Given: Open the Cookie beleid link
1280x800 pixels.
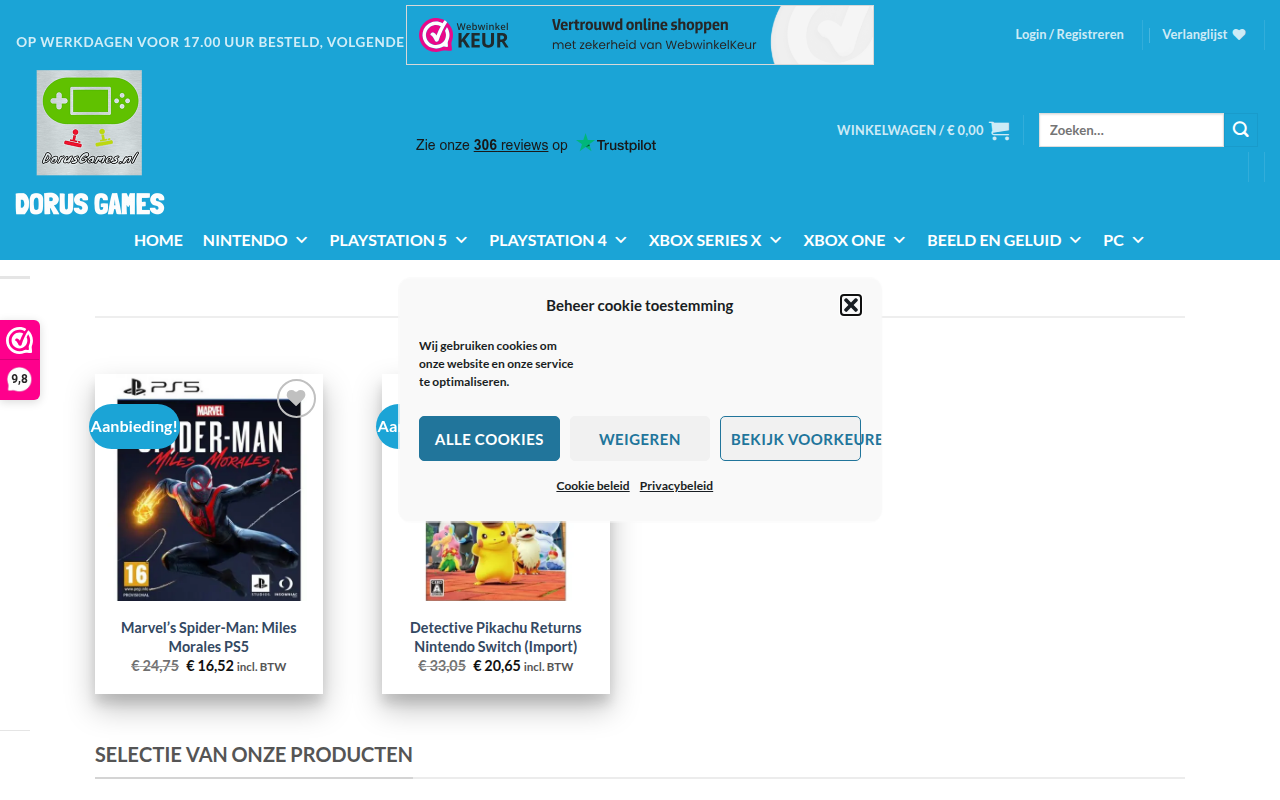Looking at the screenshot, I should tap(593, 486).
